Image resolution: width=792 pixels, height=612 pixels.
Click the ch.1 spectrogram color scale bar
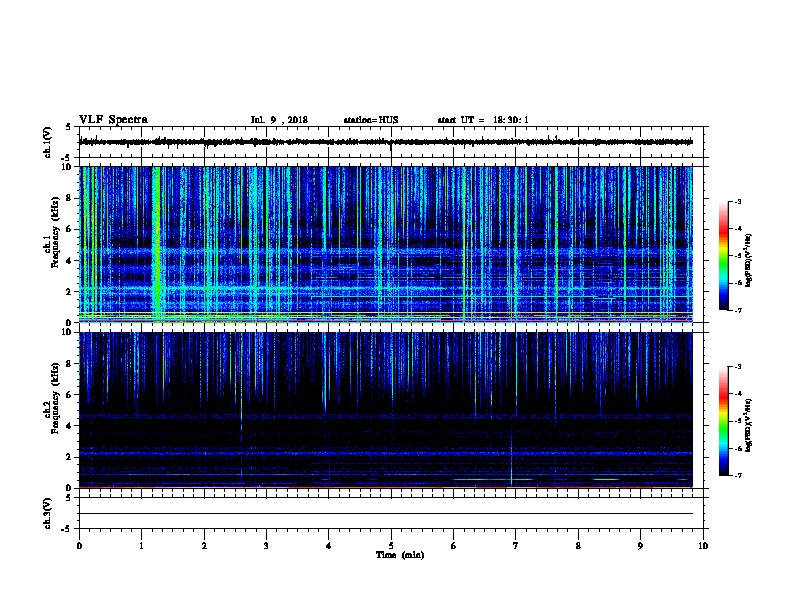[724, 256]
